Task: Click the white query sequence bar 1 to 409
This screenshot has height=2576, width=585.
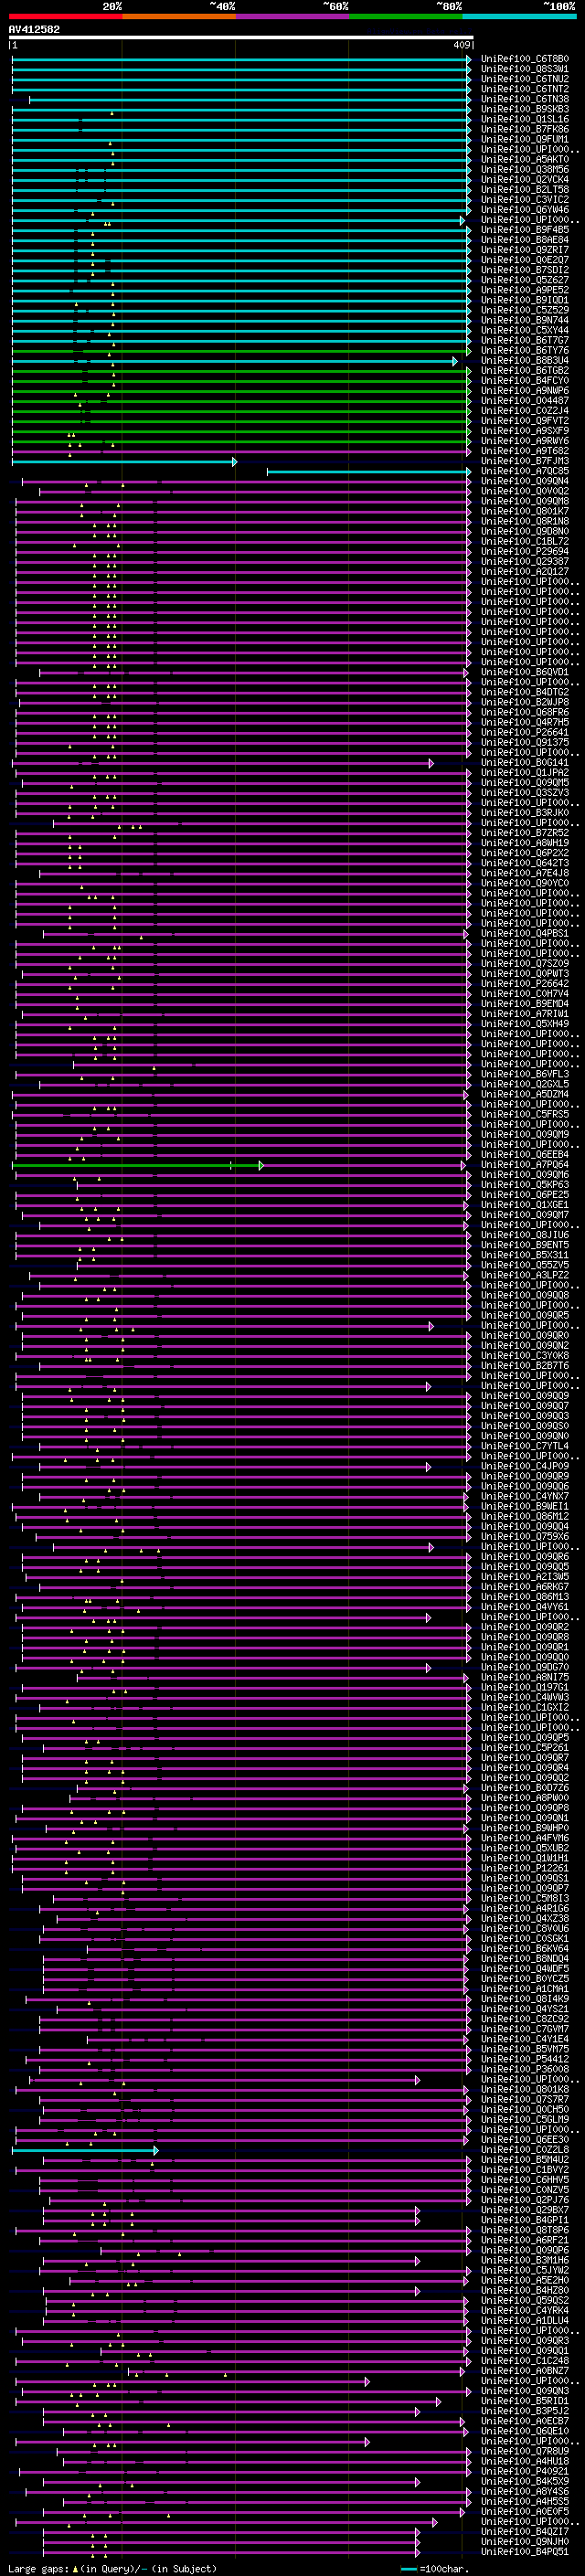Action: 241,38
